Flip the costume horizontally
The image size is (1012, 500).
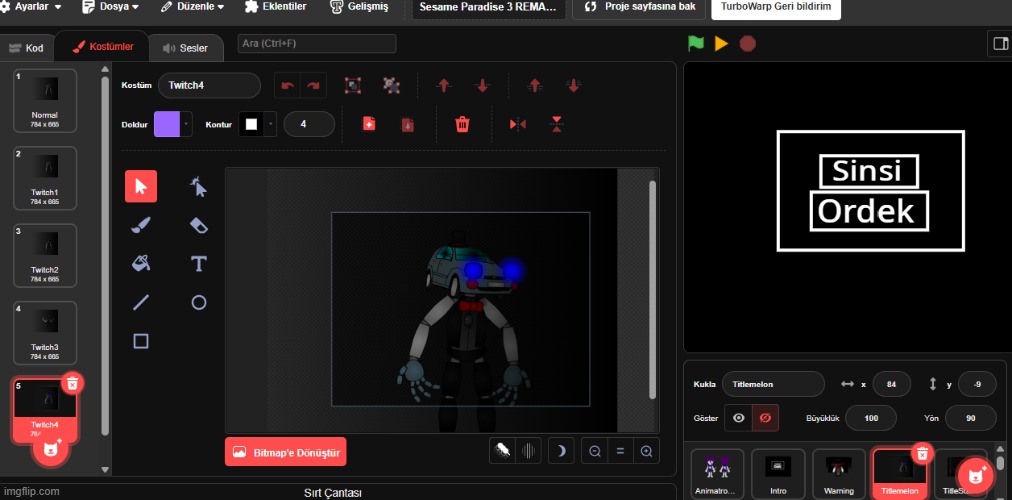coord(517,124)
